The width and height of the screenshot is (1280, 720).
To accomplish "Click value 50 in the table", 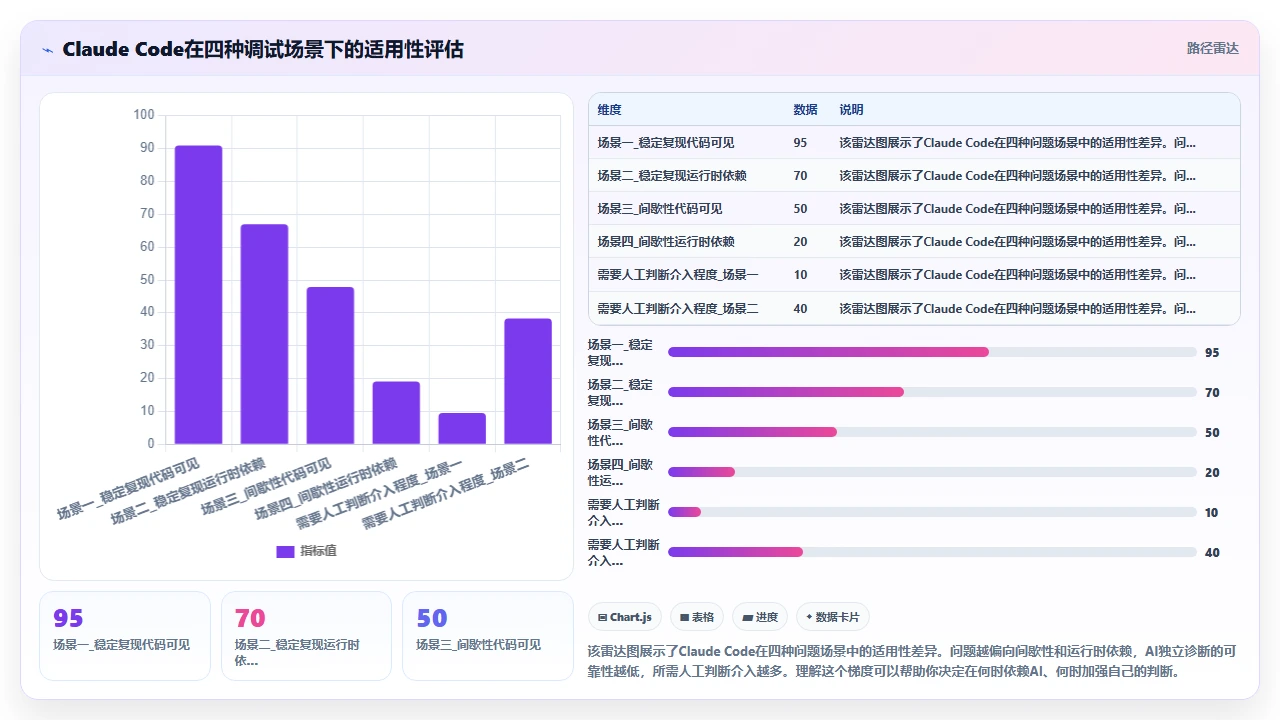I will pos(800,209).
